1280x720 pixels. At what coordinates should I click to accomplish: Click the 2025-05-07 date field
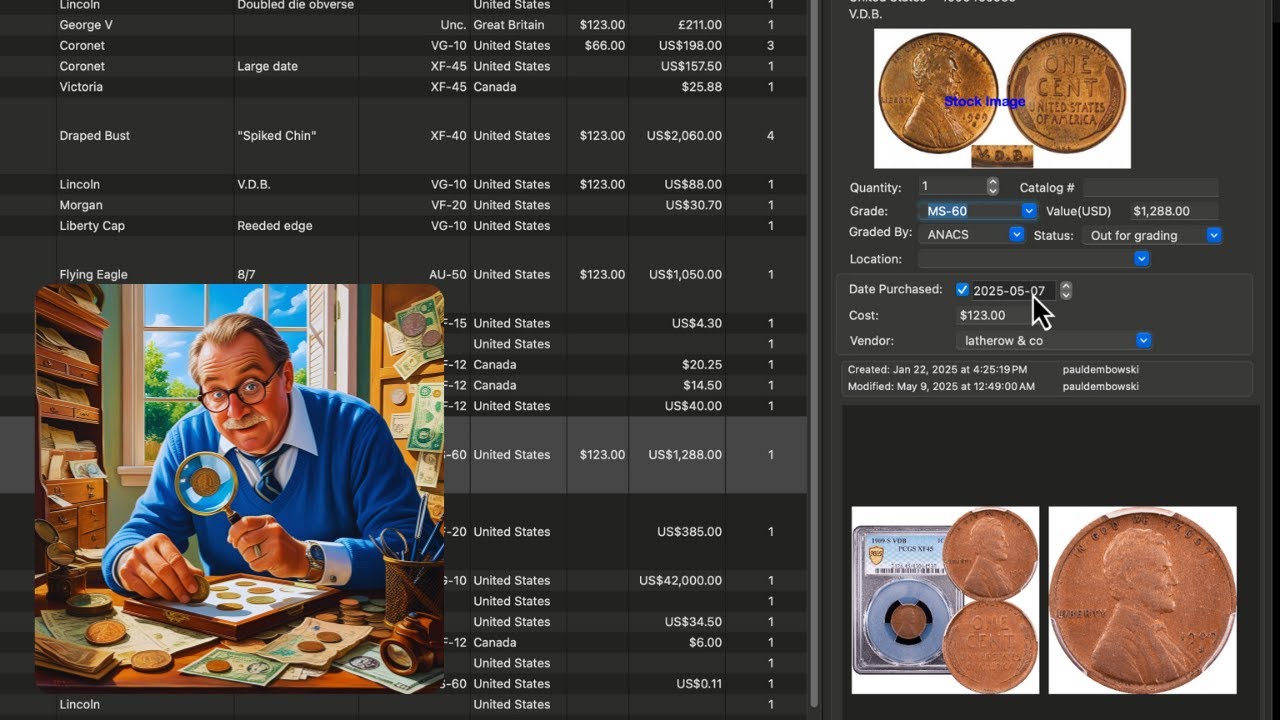pyautogui.click(x=1012, y=291)
